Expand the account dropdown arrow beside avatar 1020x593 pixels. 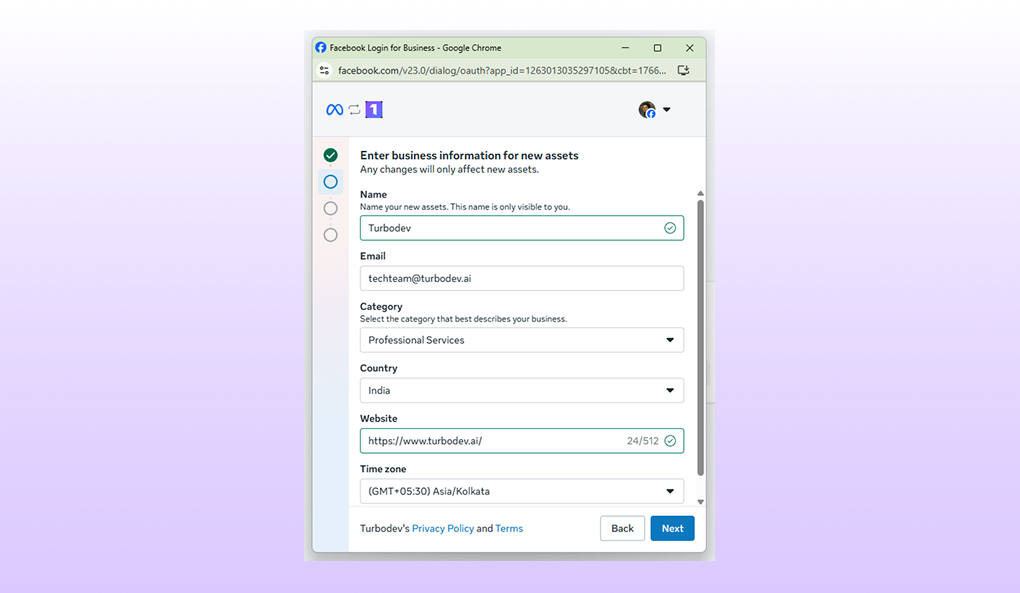pyautogui.click(x=667, y=110)
